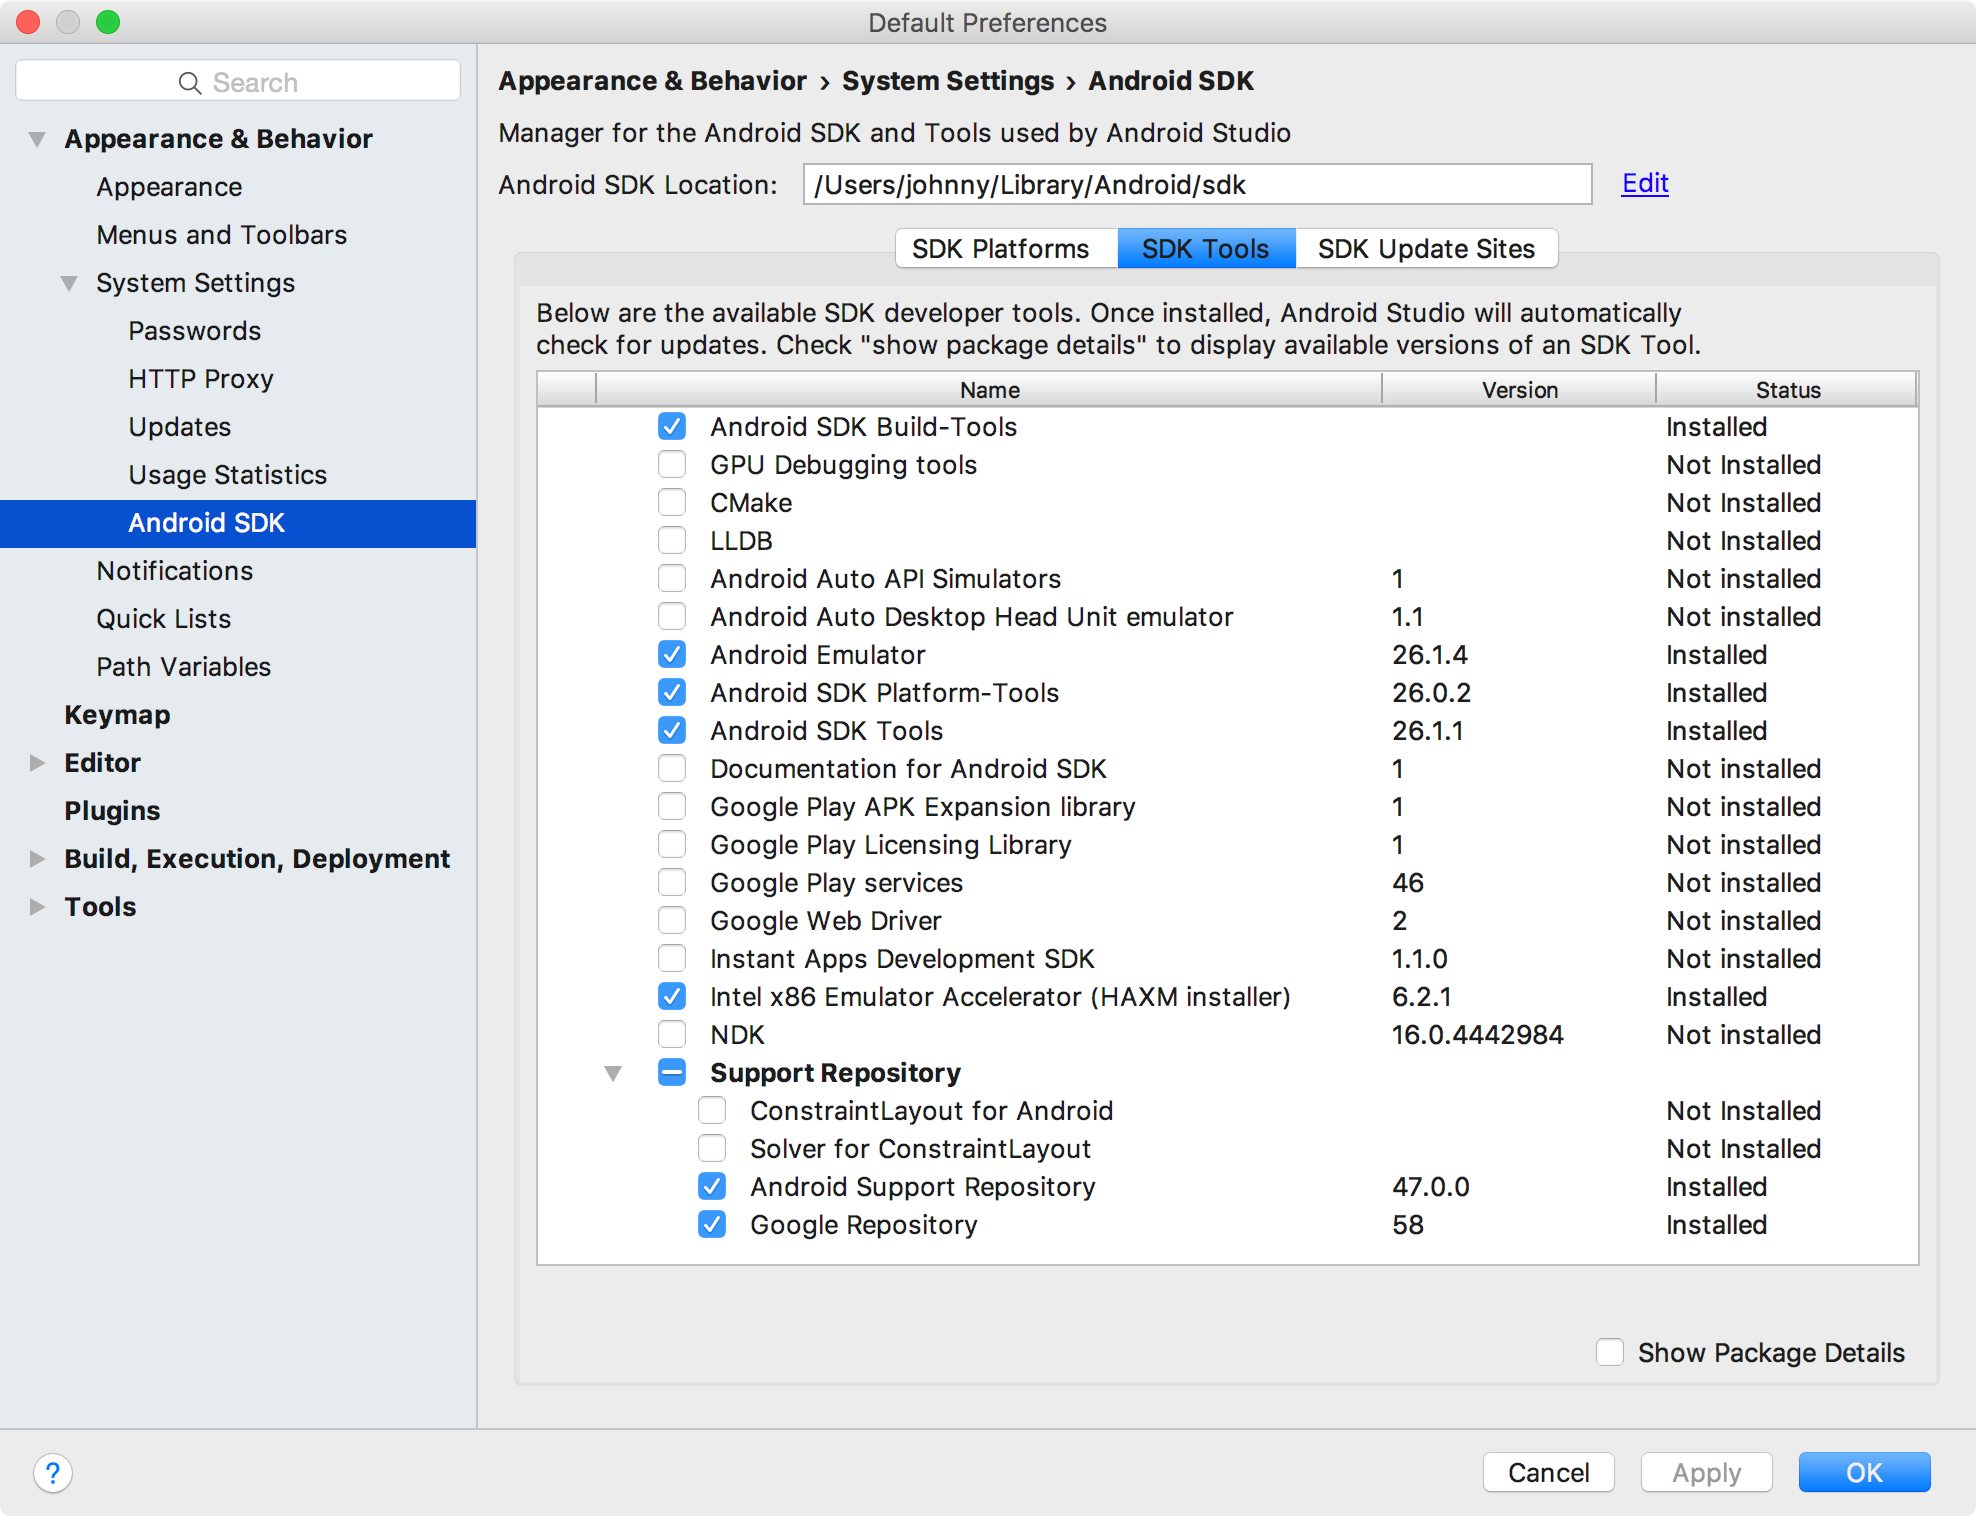This screenshot has height=1516, width=1976.
Task: Uncheck the Google Repository checkbox
Action: click(x=712, y=1225)
